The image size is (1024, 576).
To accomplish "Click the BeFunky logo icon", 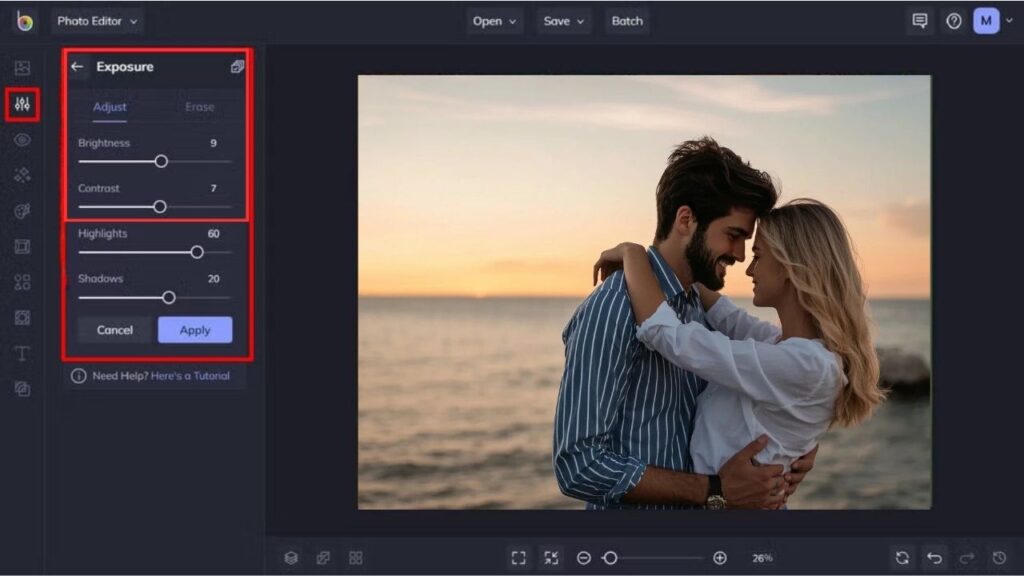I will coord(24,21).
